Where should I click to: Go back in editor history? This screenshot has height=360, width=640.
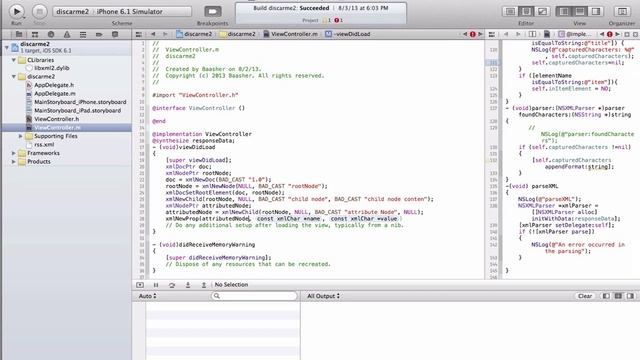153,34
